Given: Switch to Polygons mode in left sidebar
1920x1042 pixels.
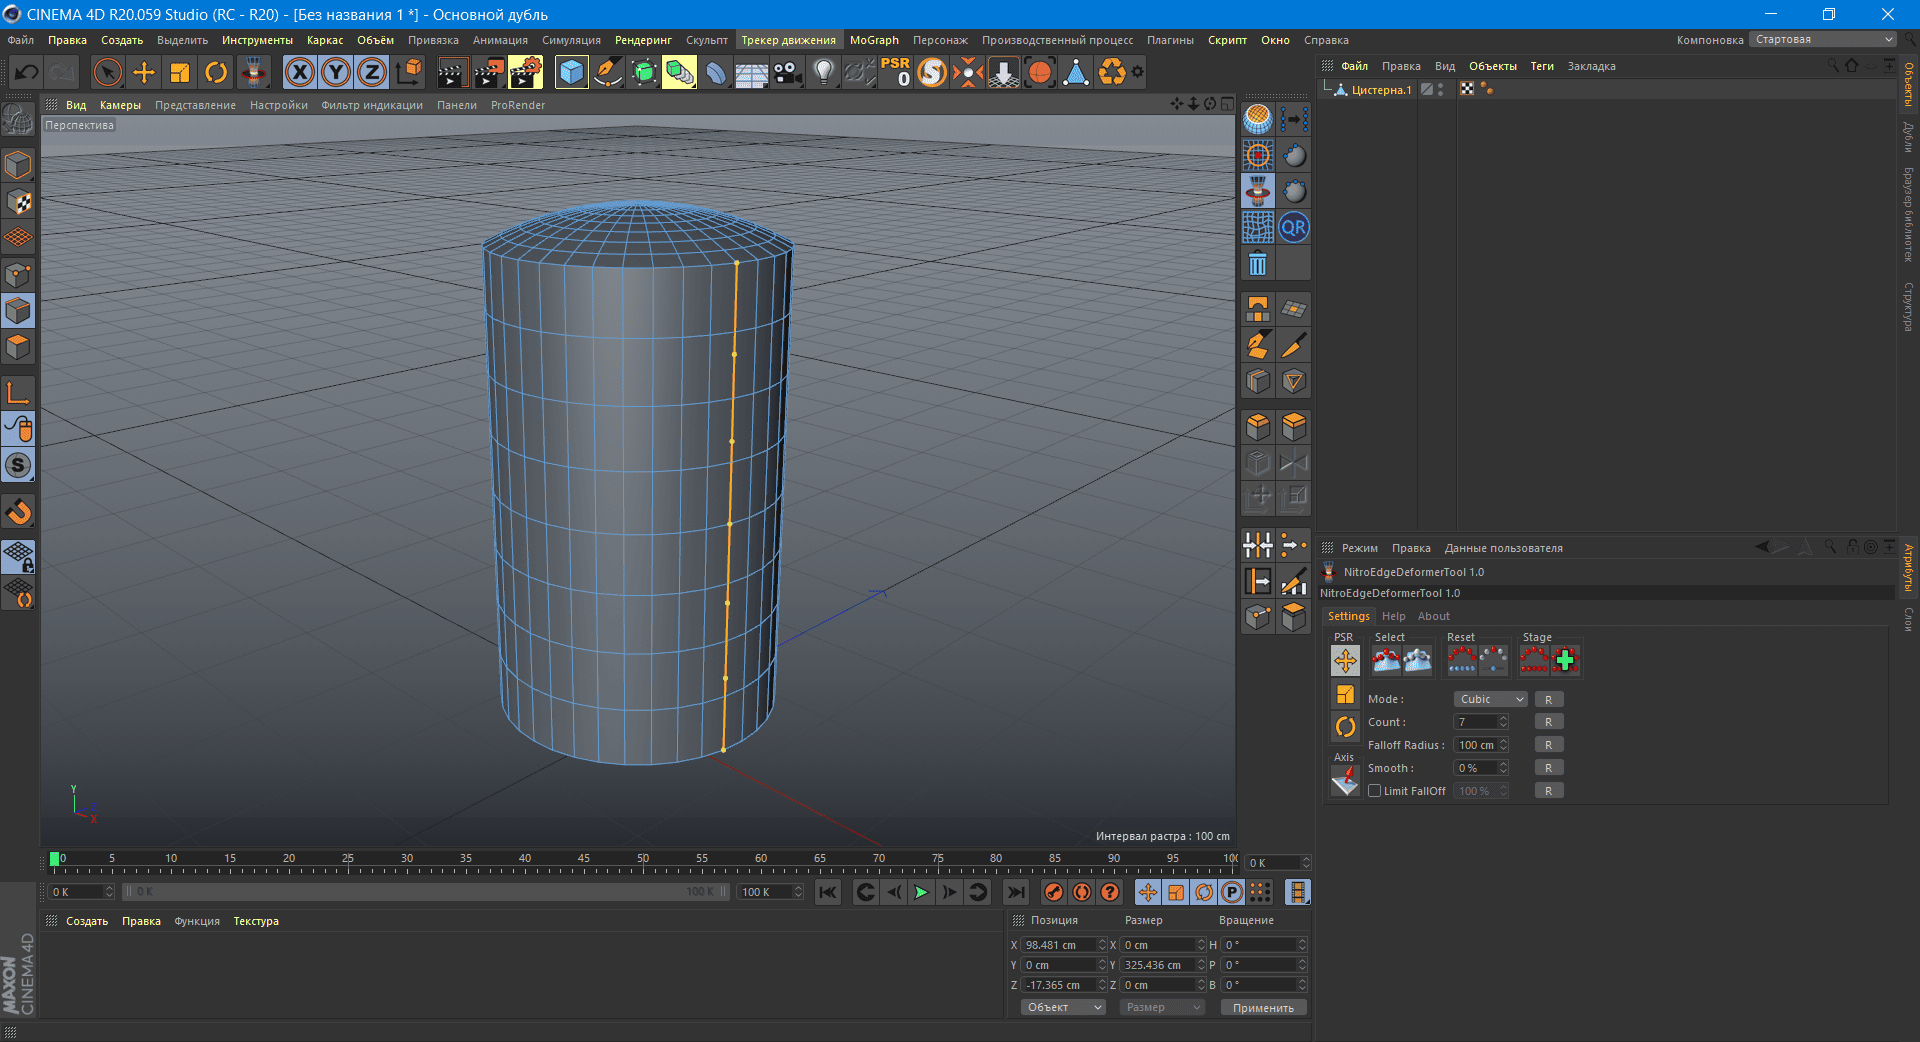Looking at the screenshot, I should [x=18, y=347].
